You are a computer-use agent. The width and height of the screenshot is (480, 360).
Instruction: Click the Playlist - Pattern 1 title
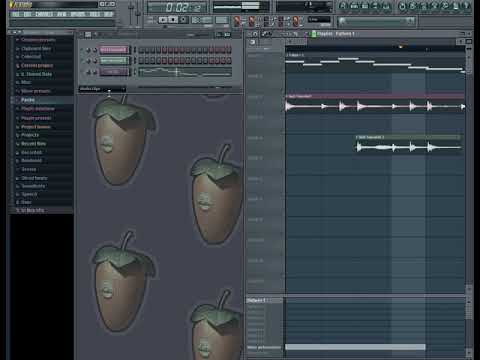click(335, 34)
